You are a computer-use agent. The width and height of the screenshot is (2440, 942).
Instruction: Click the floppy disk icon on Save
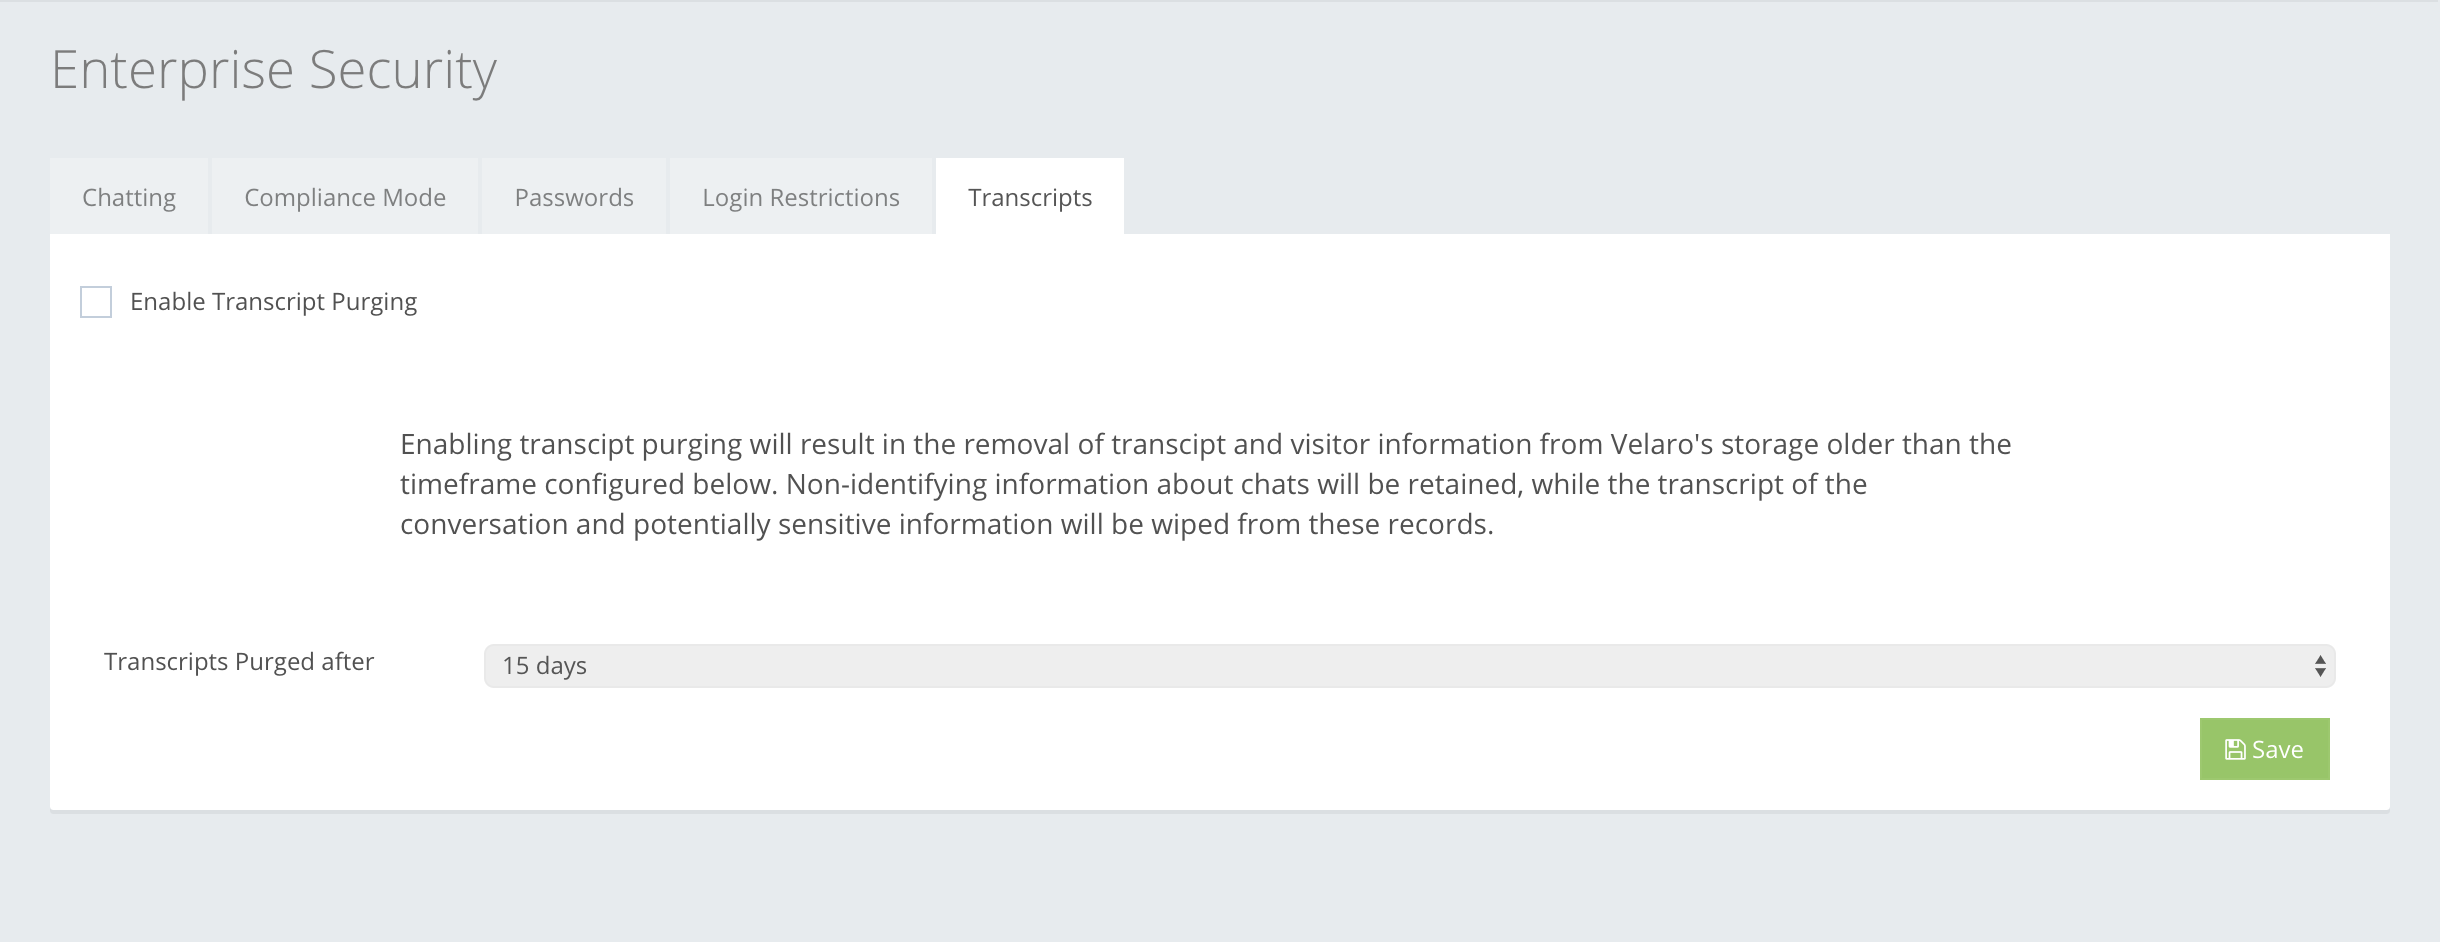pyautogui.click(x=2234, y=750)
